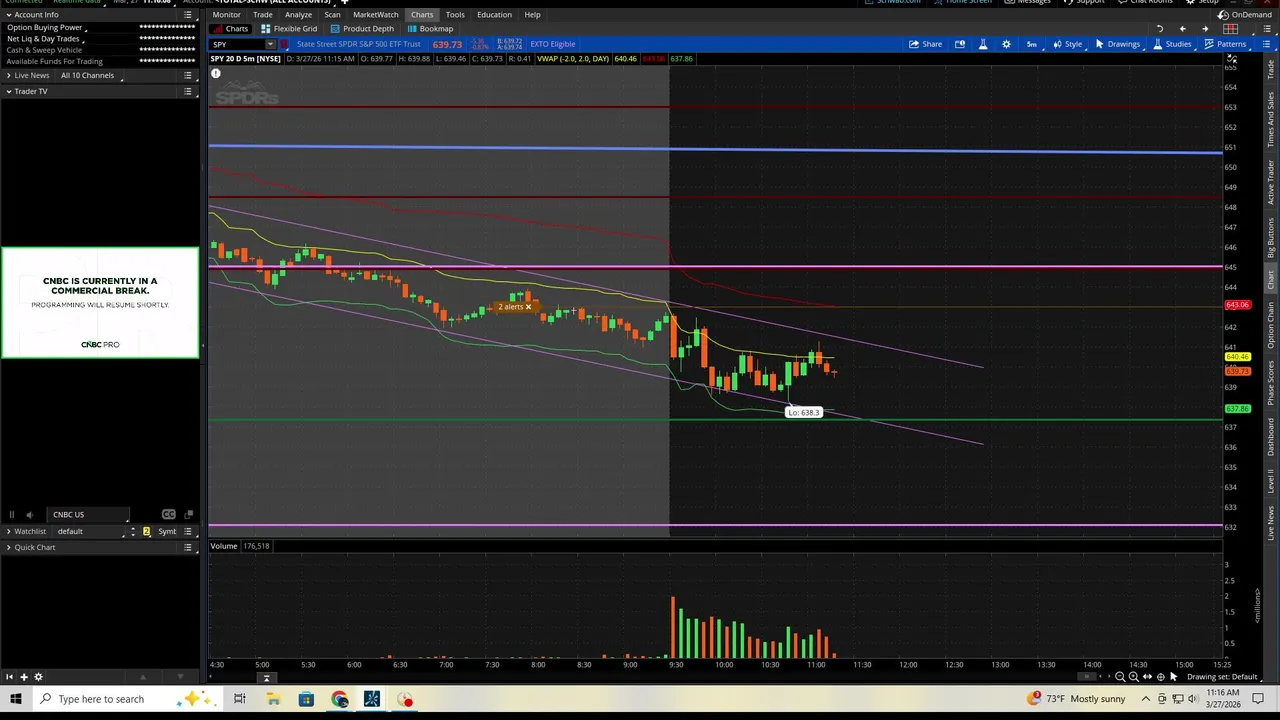This screenshot has height=720, width=1280.
Task: Collapse the Trader TV gadget
Action: tap(9, 91)
